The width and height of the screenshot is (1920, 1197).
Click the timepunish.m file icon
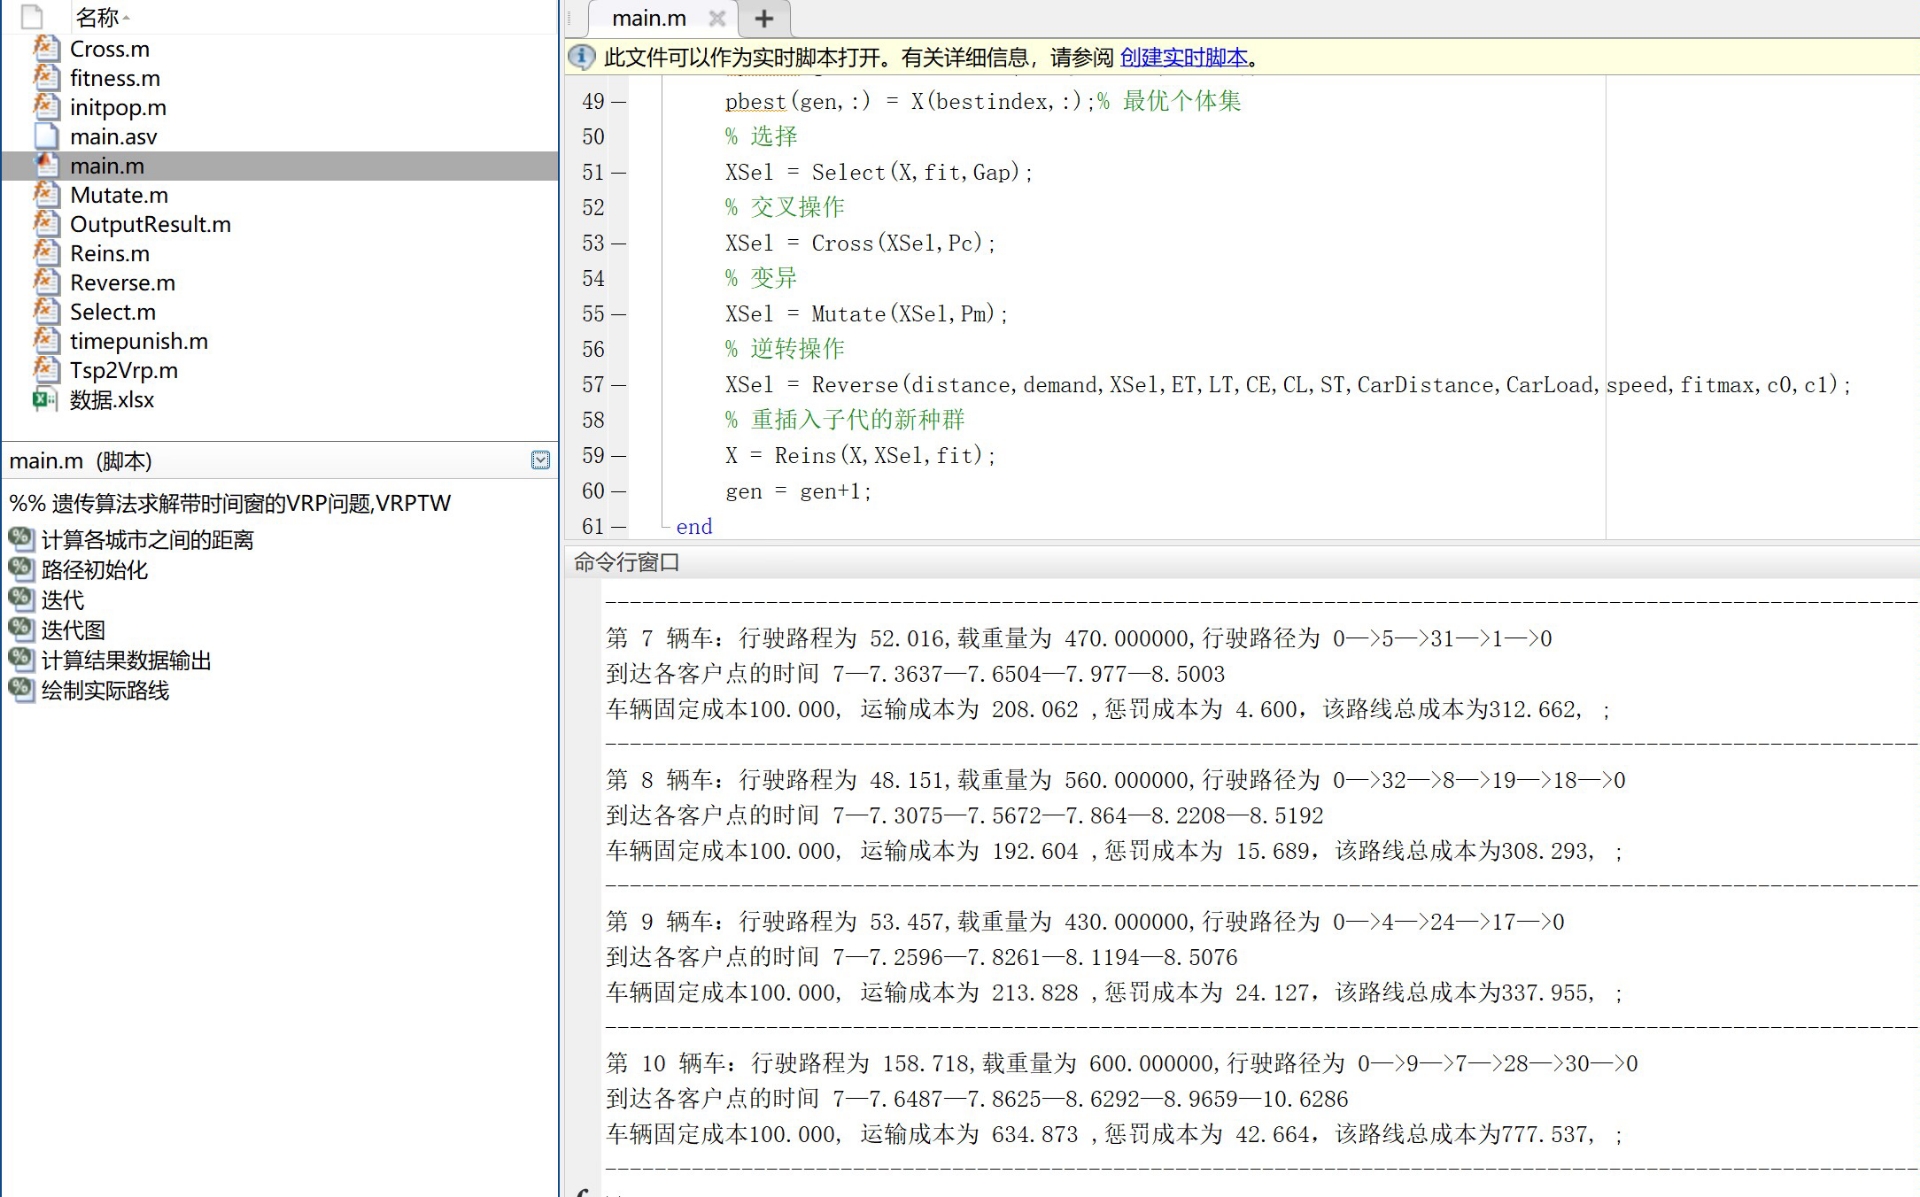[45, 340]
